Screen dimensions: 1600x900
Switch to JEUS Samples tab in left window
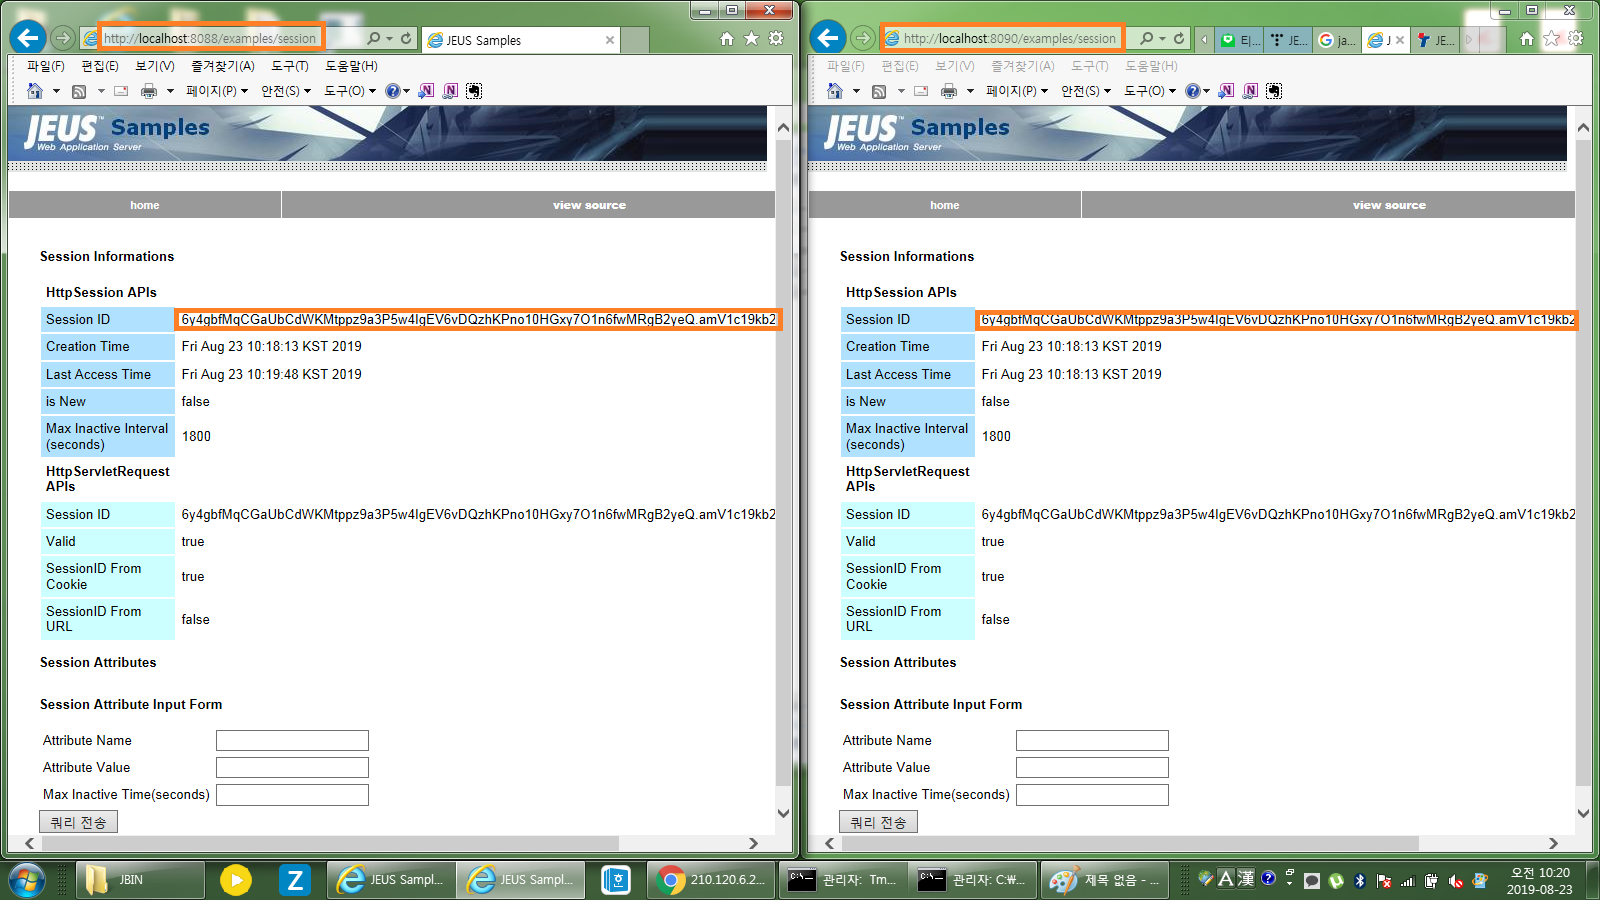coord(520,40)
